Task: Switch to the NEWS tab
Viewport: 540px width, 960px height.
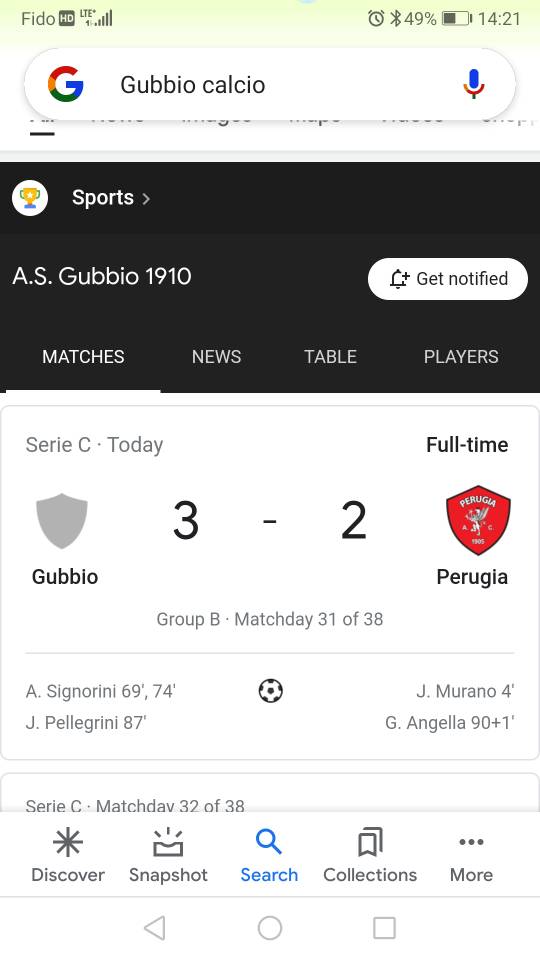Action: pos(216,356)
